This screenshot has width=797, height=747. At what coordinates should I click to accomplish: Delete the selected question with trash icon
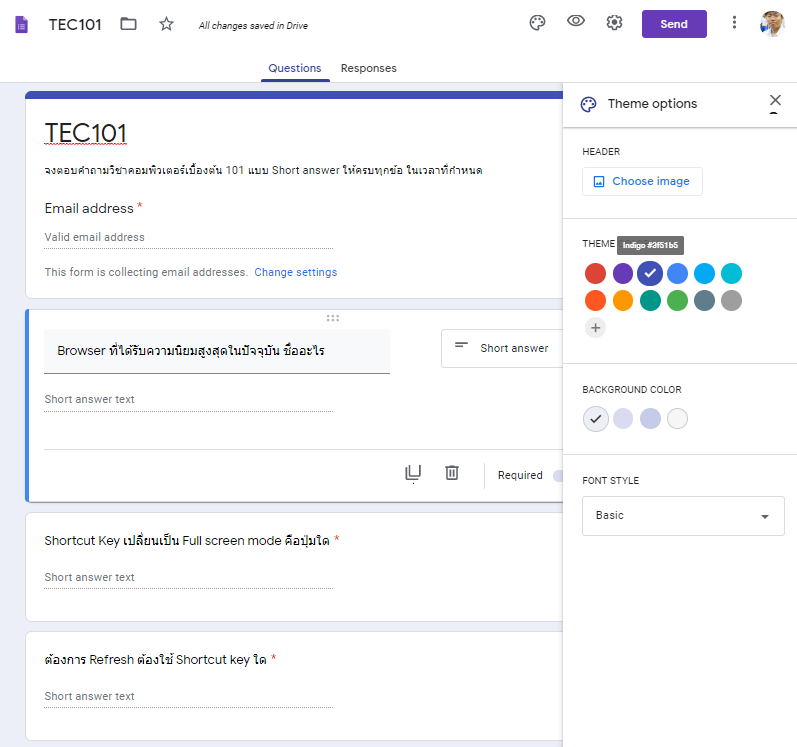point(452,473)
